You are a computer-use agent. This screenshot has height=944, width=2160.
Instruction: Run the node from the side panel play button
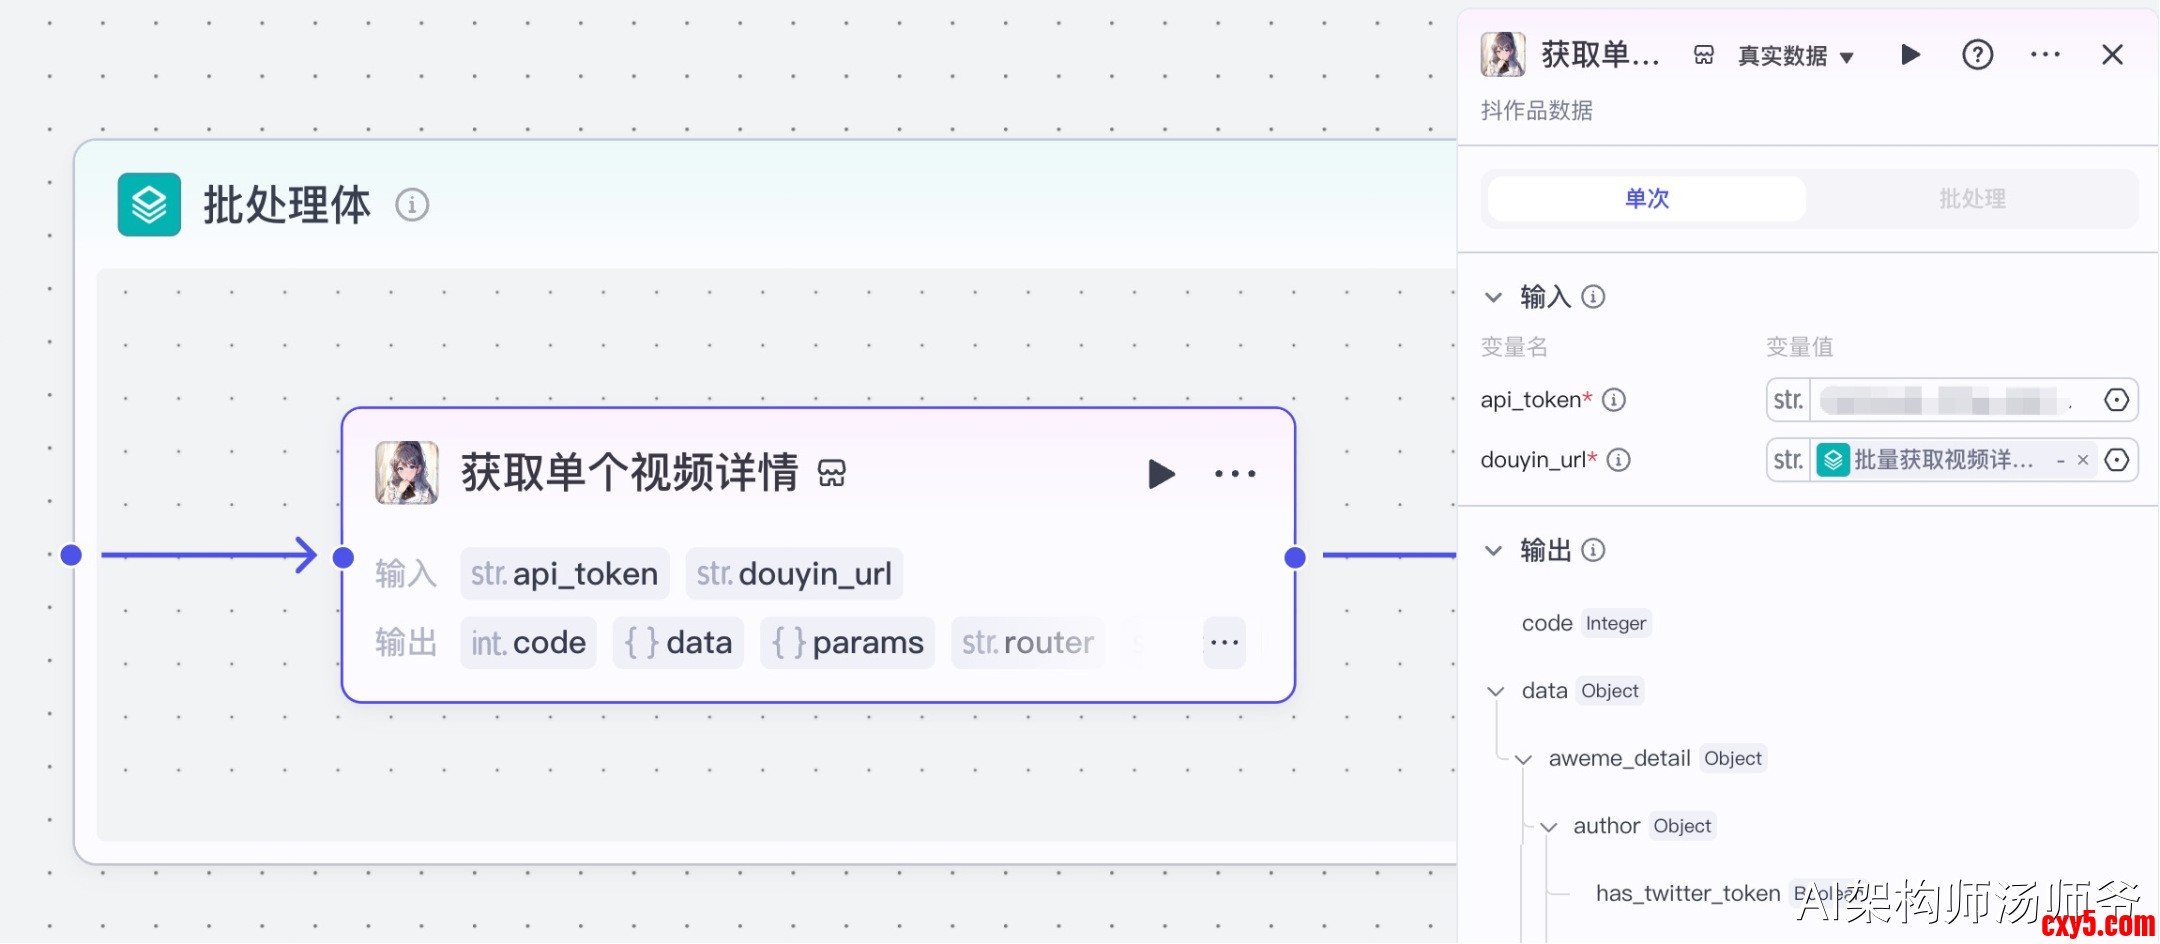click(x=1910, y=55)
